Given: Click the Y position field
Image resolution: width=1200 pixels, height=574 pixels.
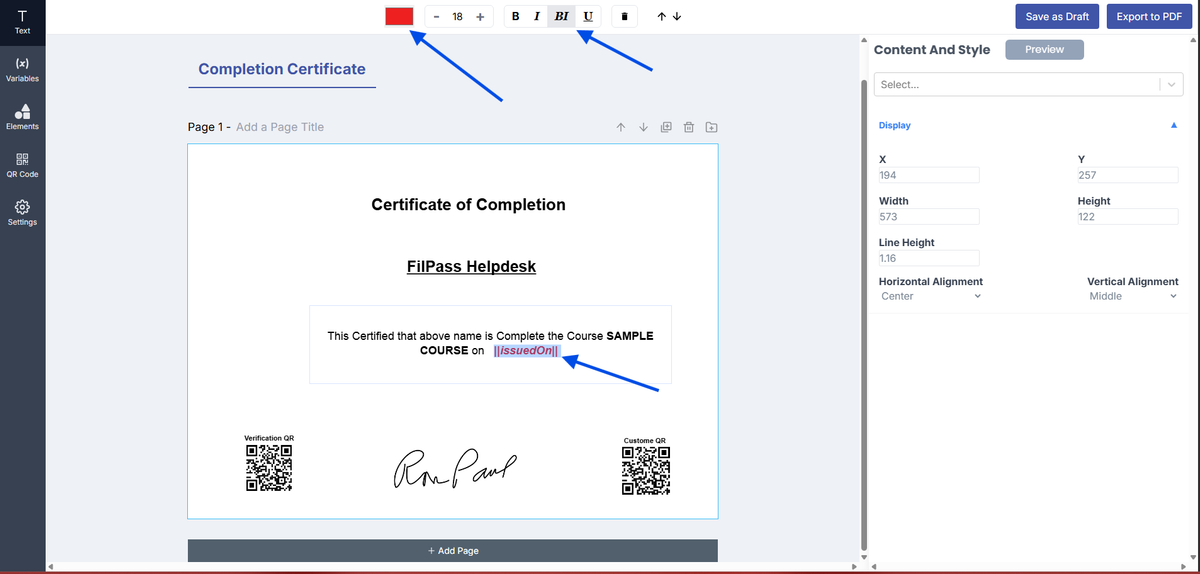Looking at the screenshot, I should pyautogui.click(x=1127, y=176).
